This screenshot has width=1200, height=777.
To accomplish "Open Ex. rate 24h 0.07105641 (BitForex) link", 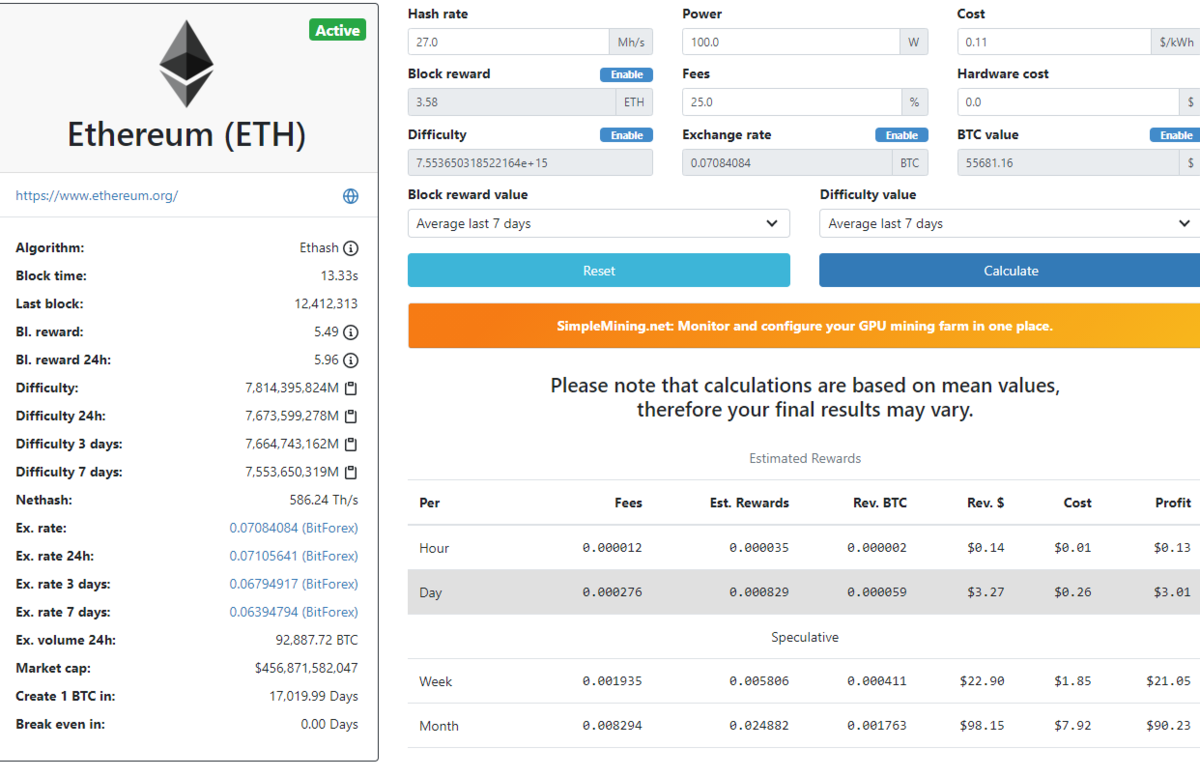I will tap(294, 556).
